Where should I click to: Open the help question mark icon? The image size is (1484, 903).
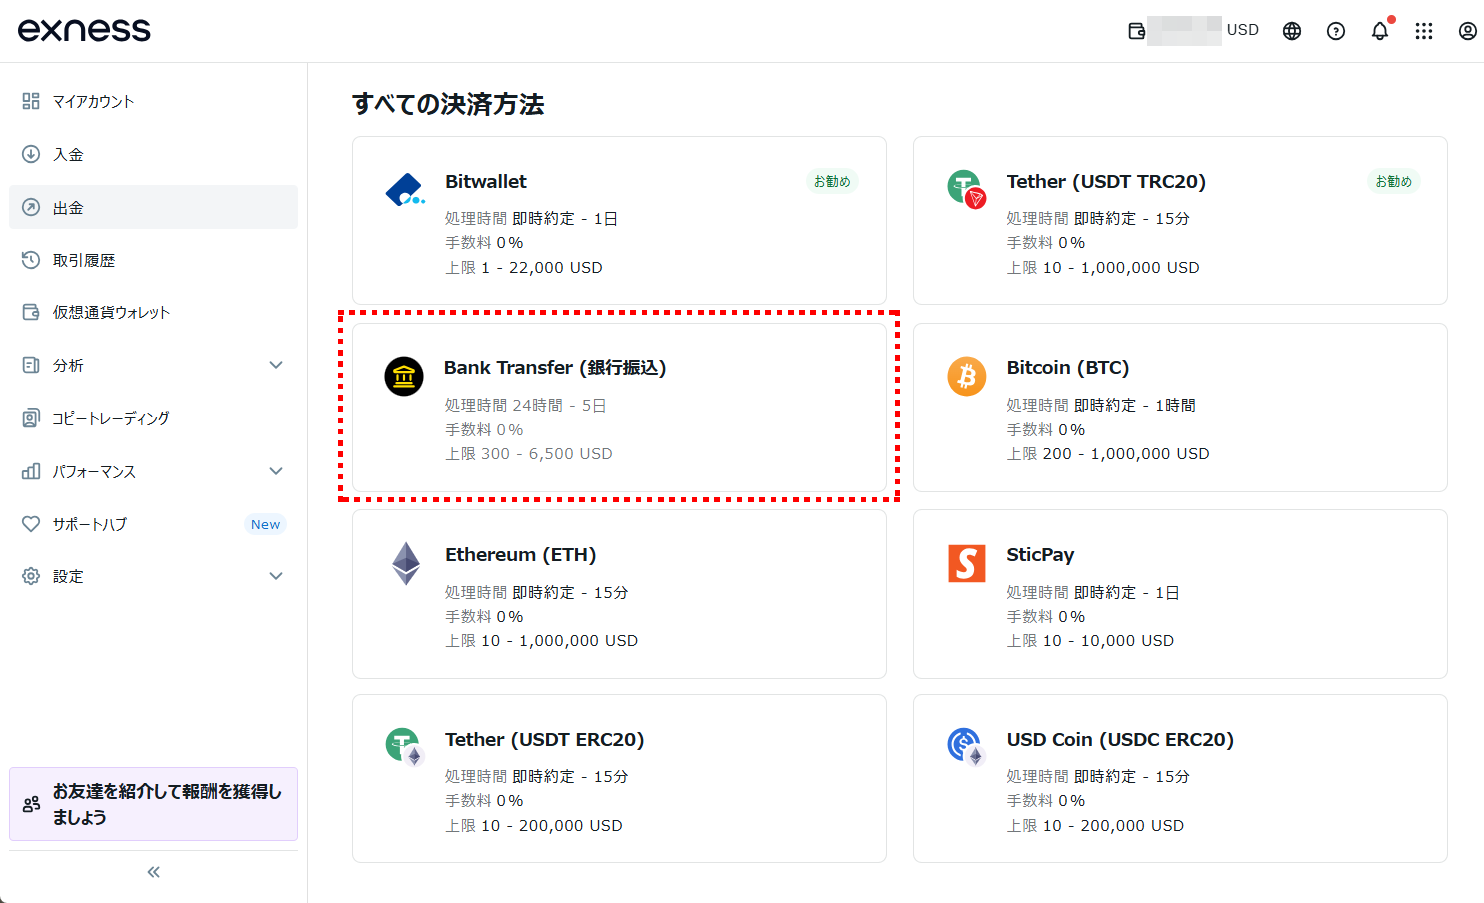pyautogui.click(x=1336, y=31)
